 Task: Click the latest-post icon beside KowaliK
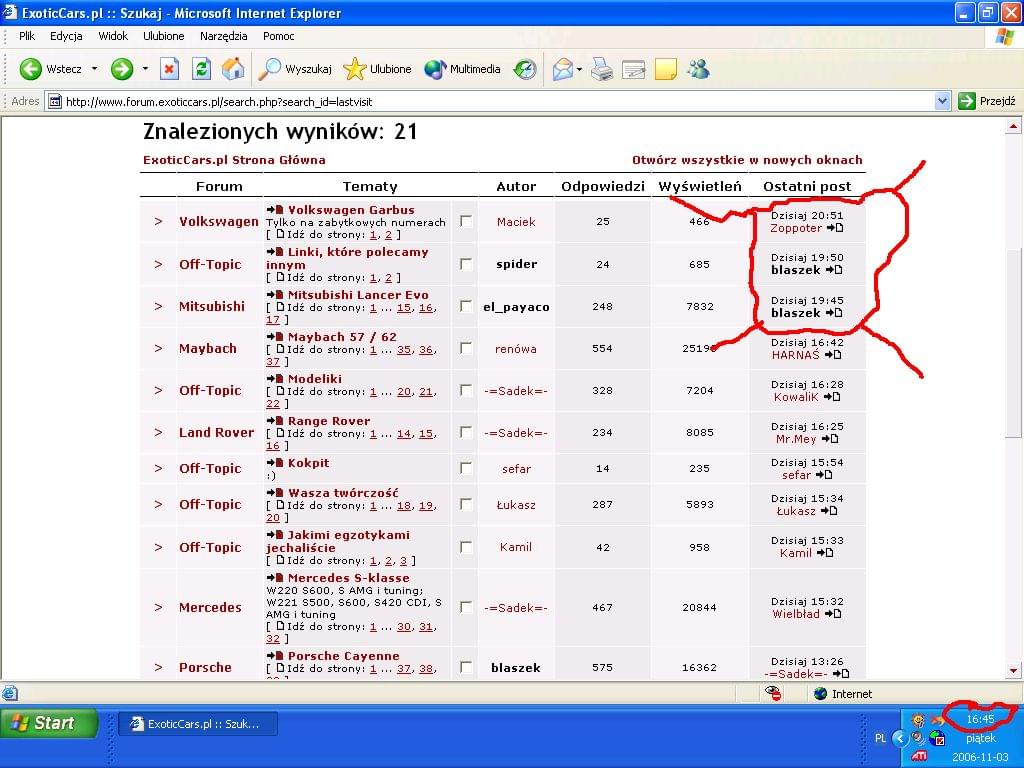pos(831,396)
